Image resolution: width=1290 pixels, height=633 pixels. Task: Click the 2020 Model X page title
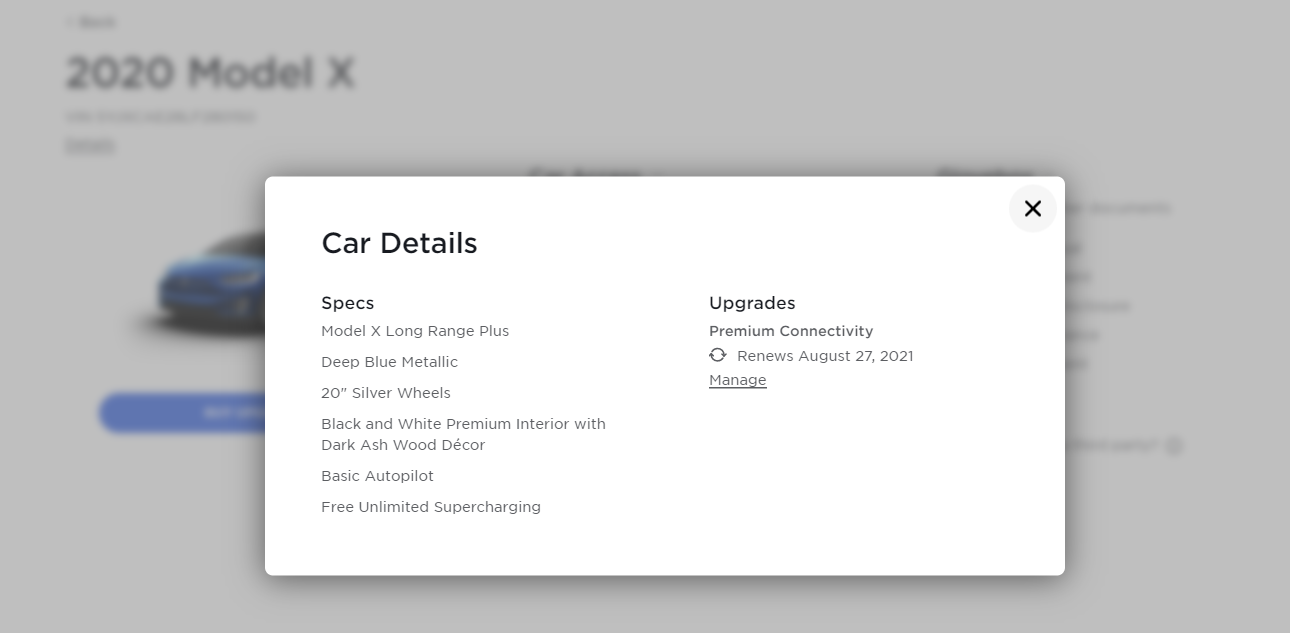click(x=210, y=73)
